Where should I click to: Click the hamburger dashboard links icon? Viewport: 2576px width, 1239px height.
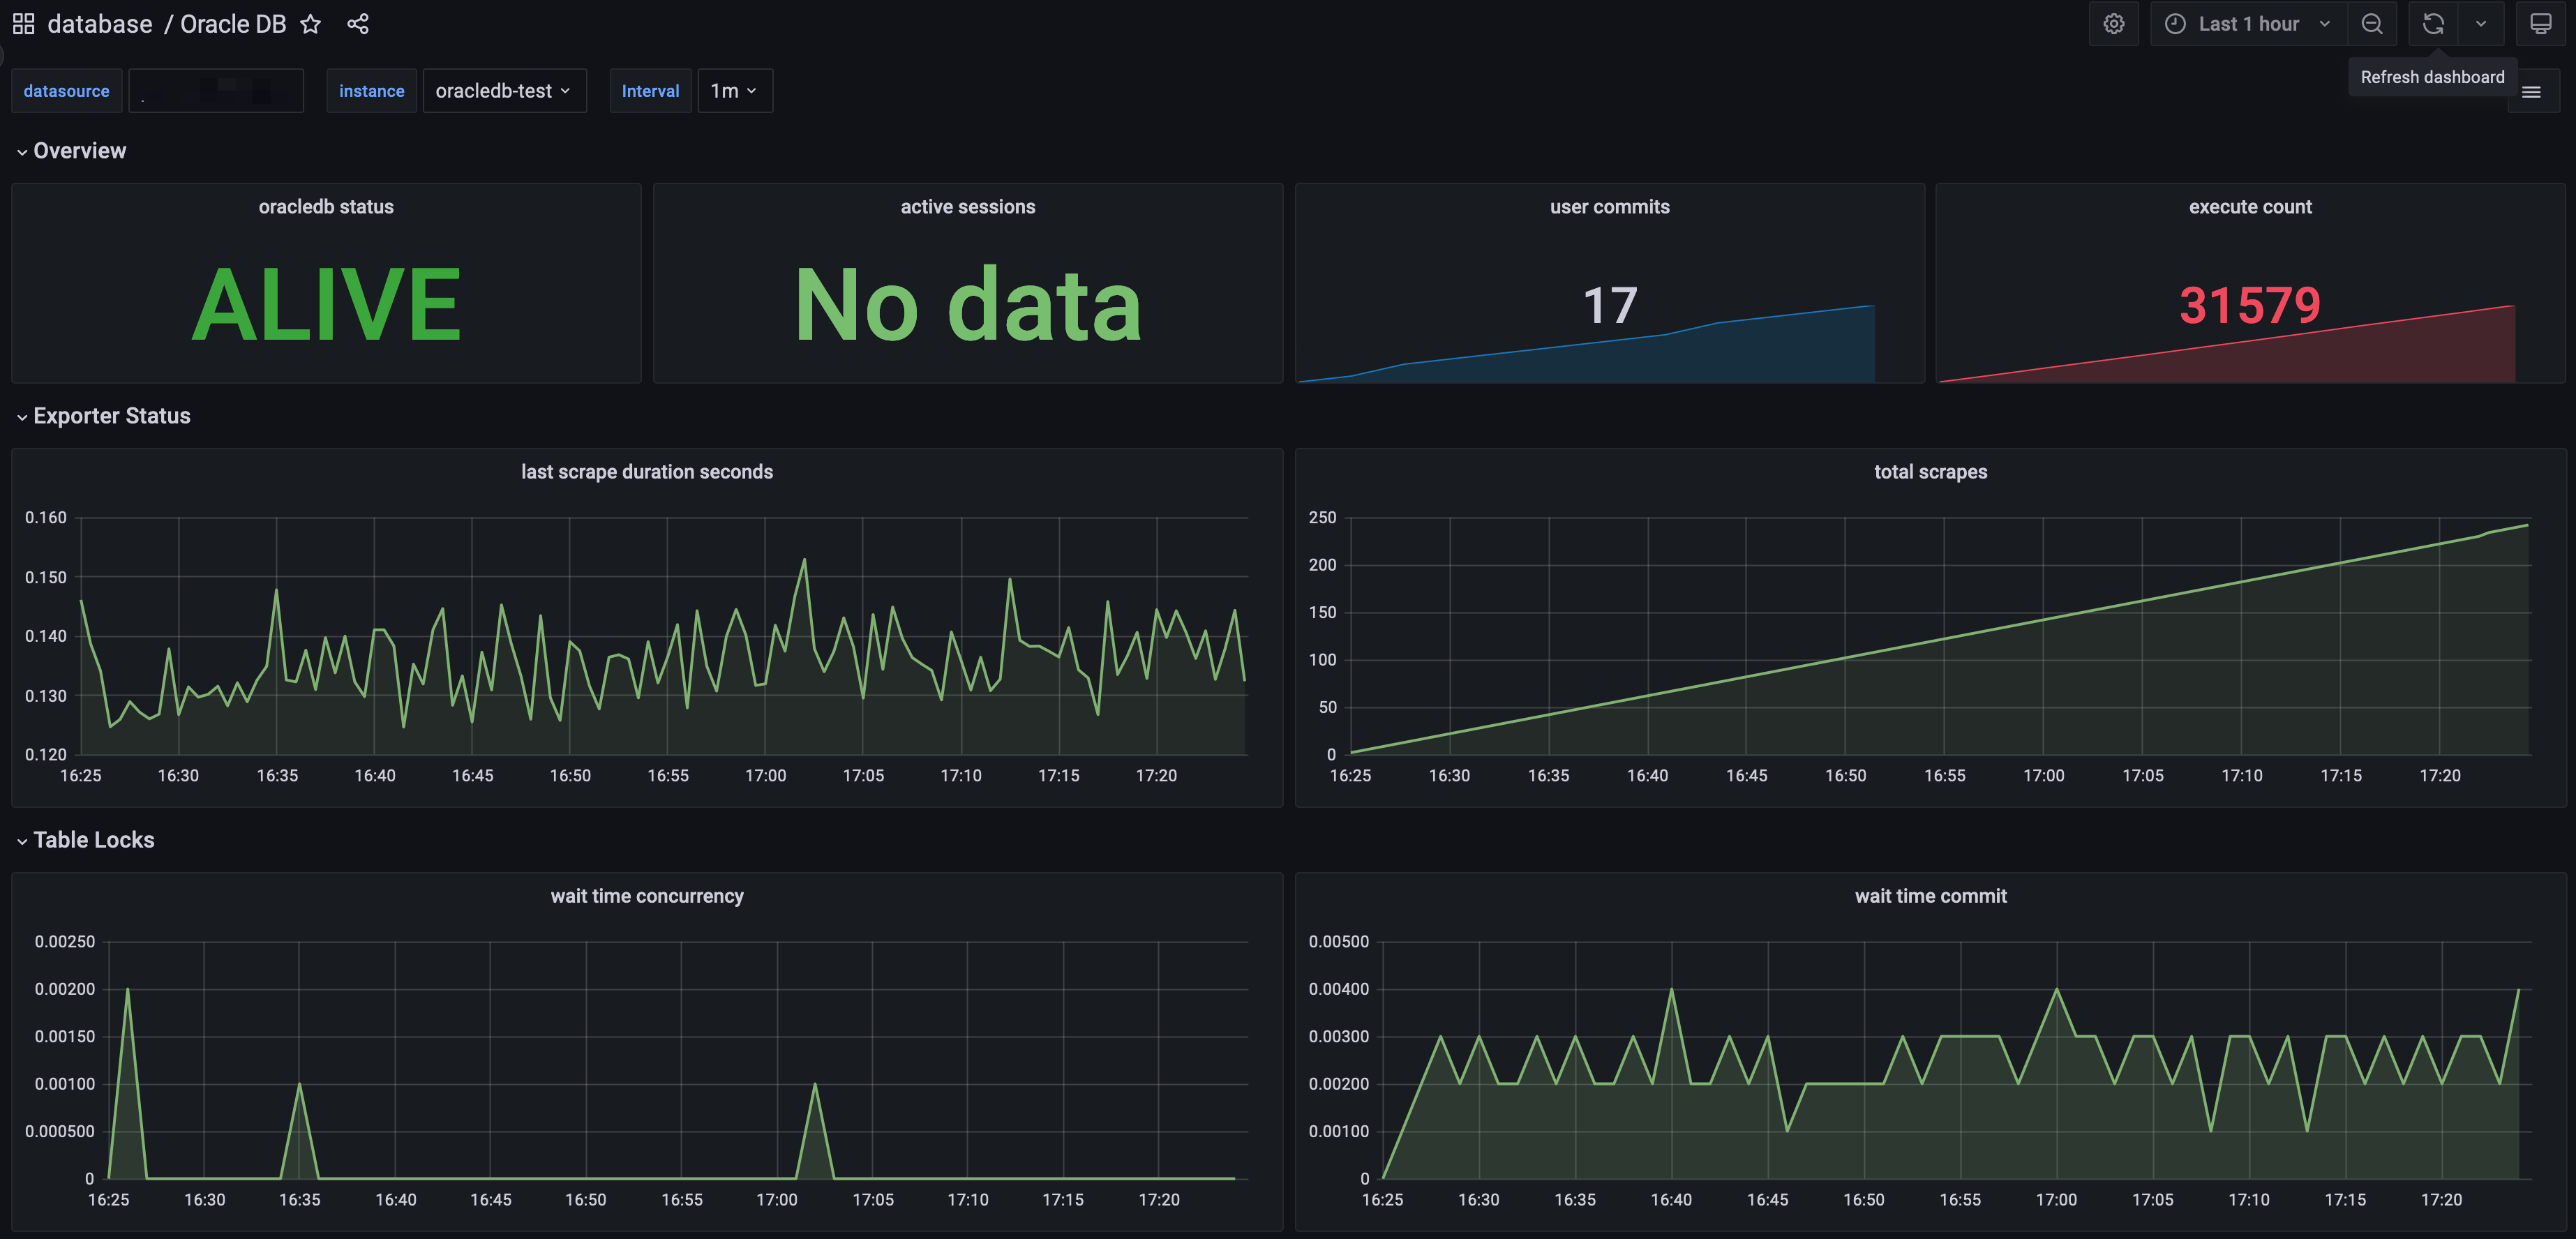[2531, 92]
